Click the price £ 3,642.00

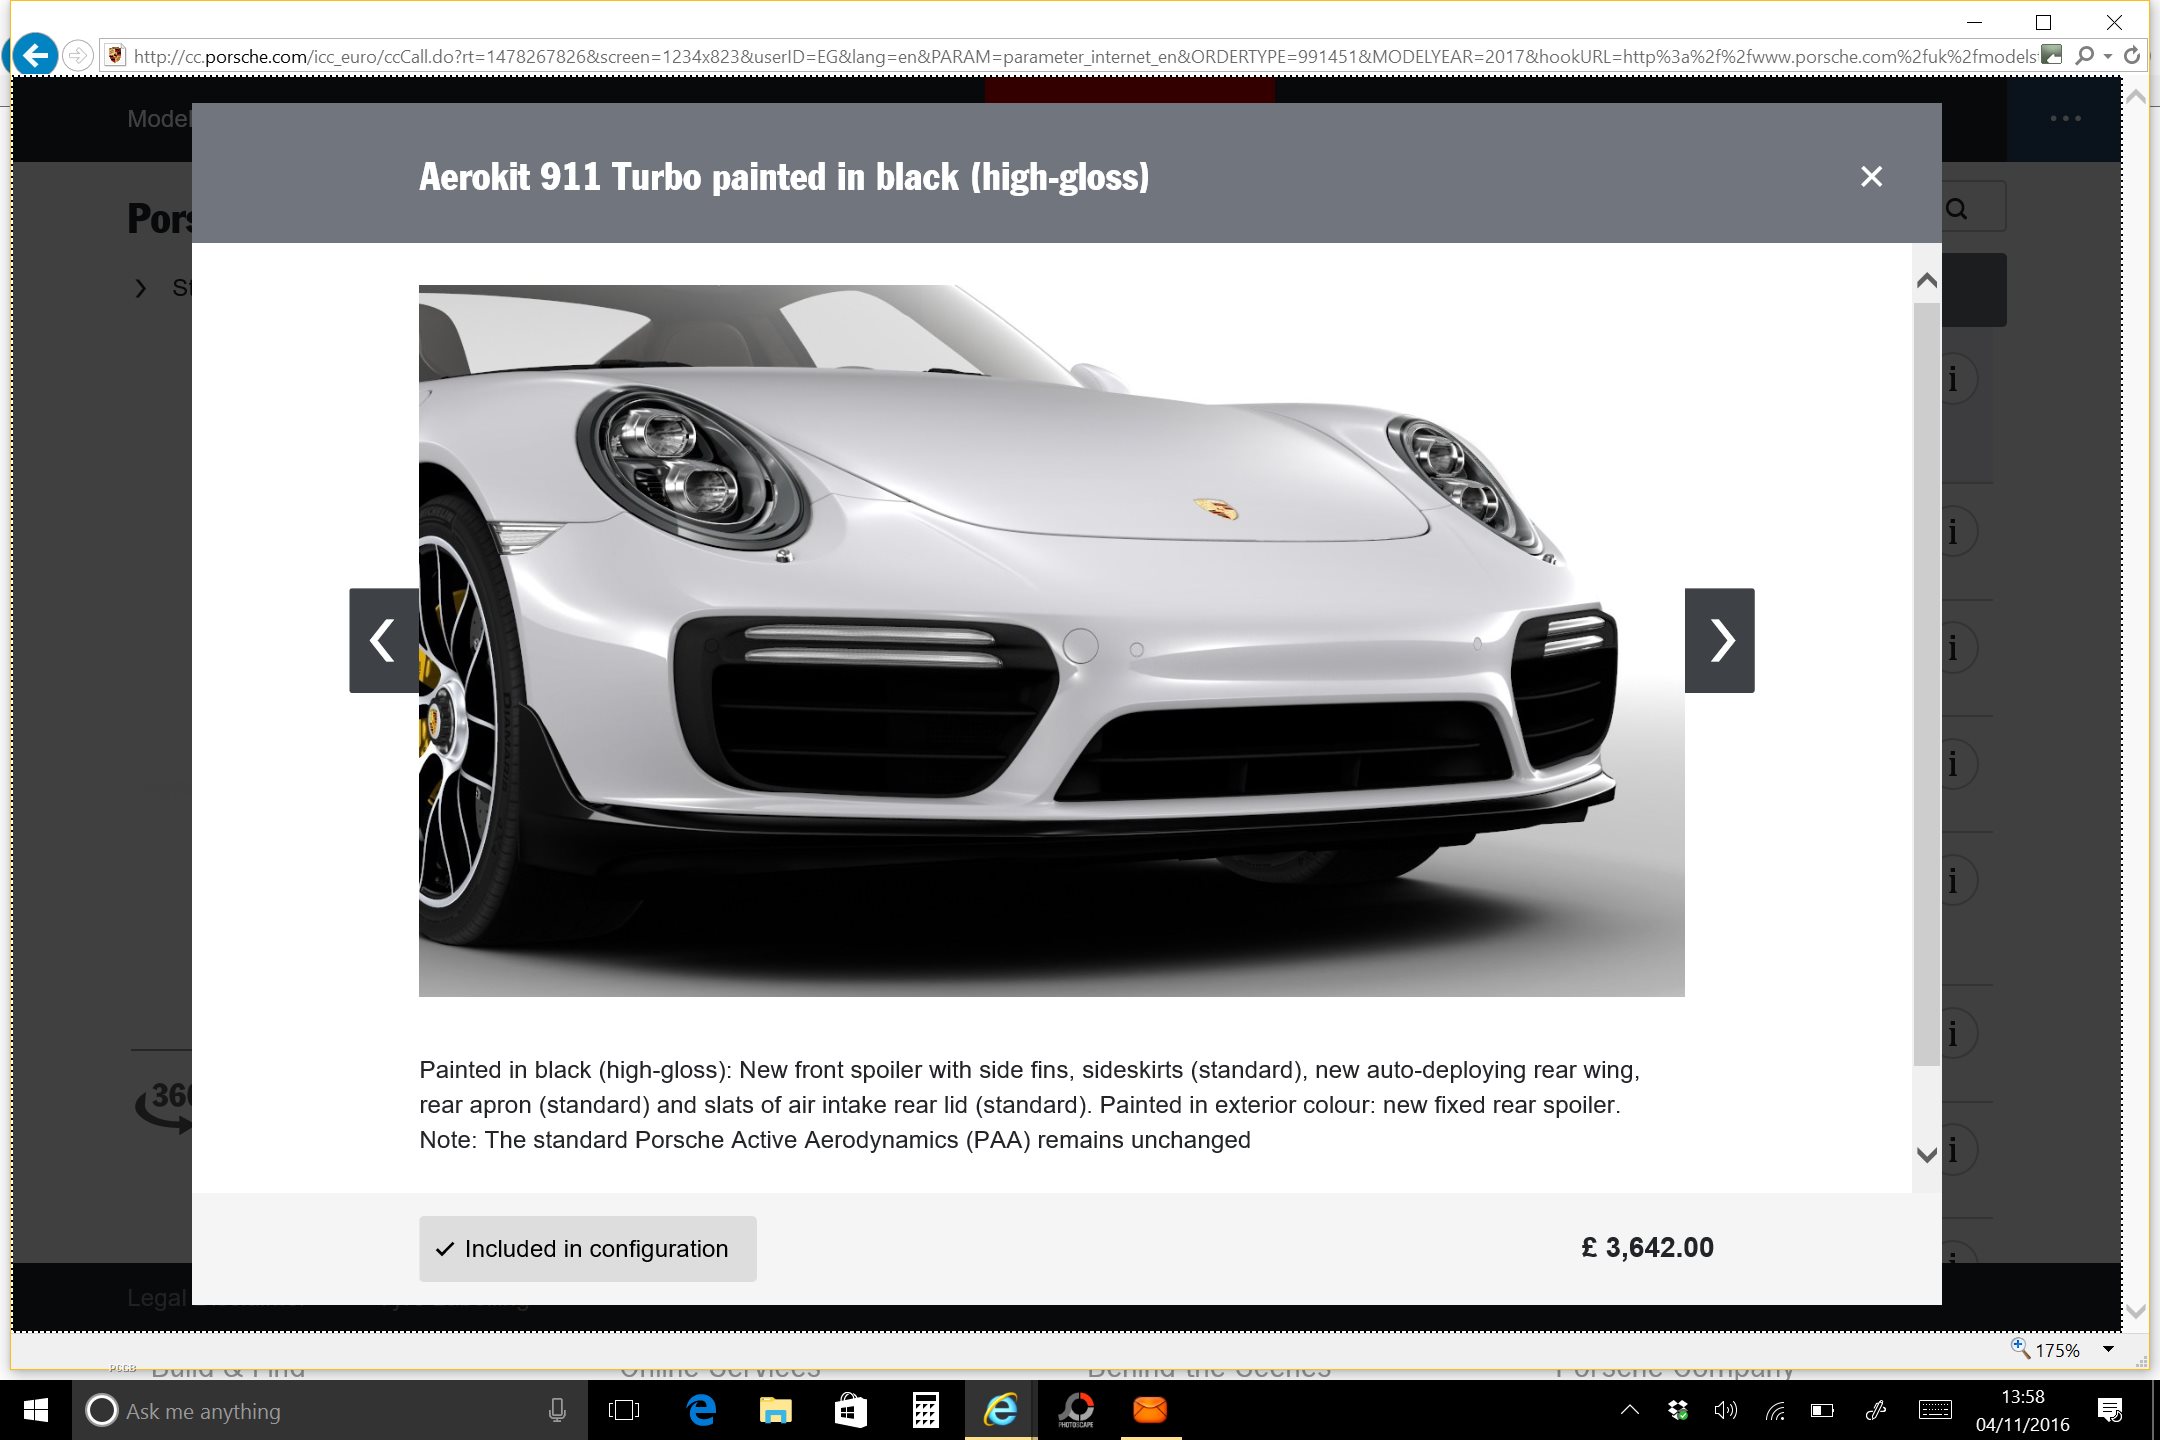(1647, 1248)
